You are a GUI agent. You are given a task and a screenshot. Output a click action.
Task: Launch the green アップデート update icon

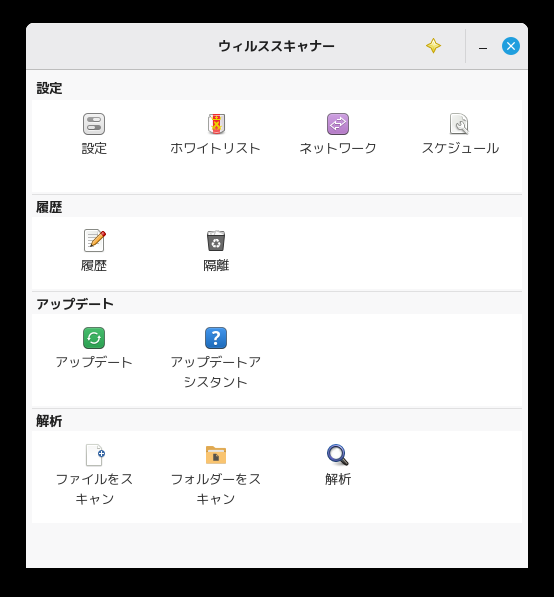coord(94,338)
